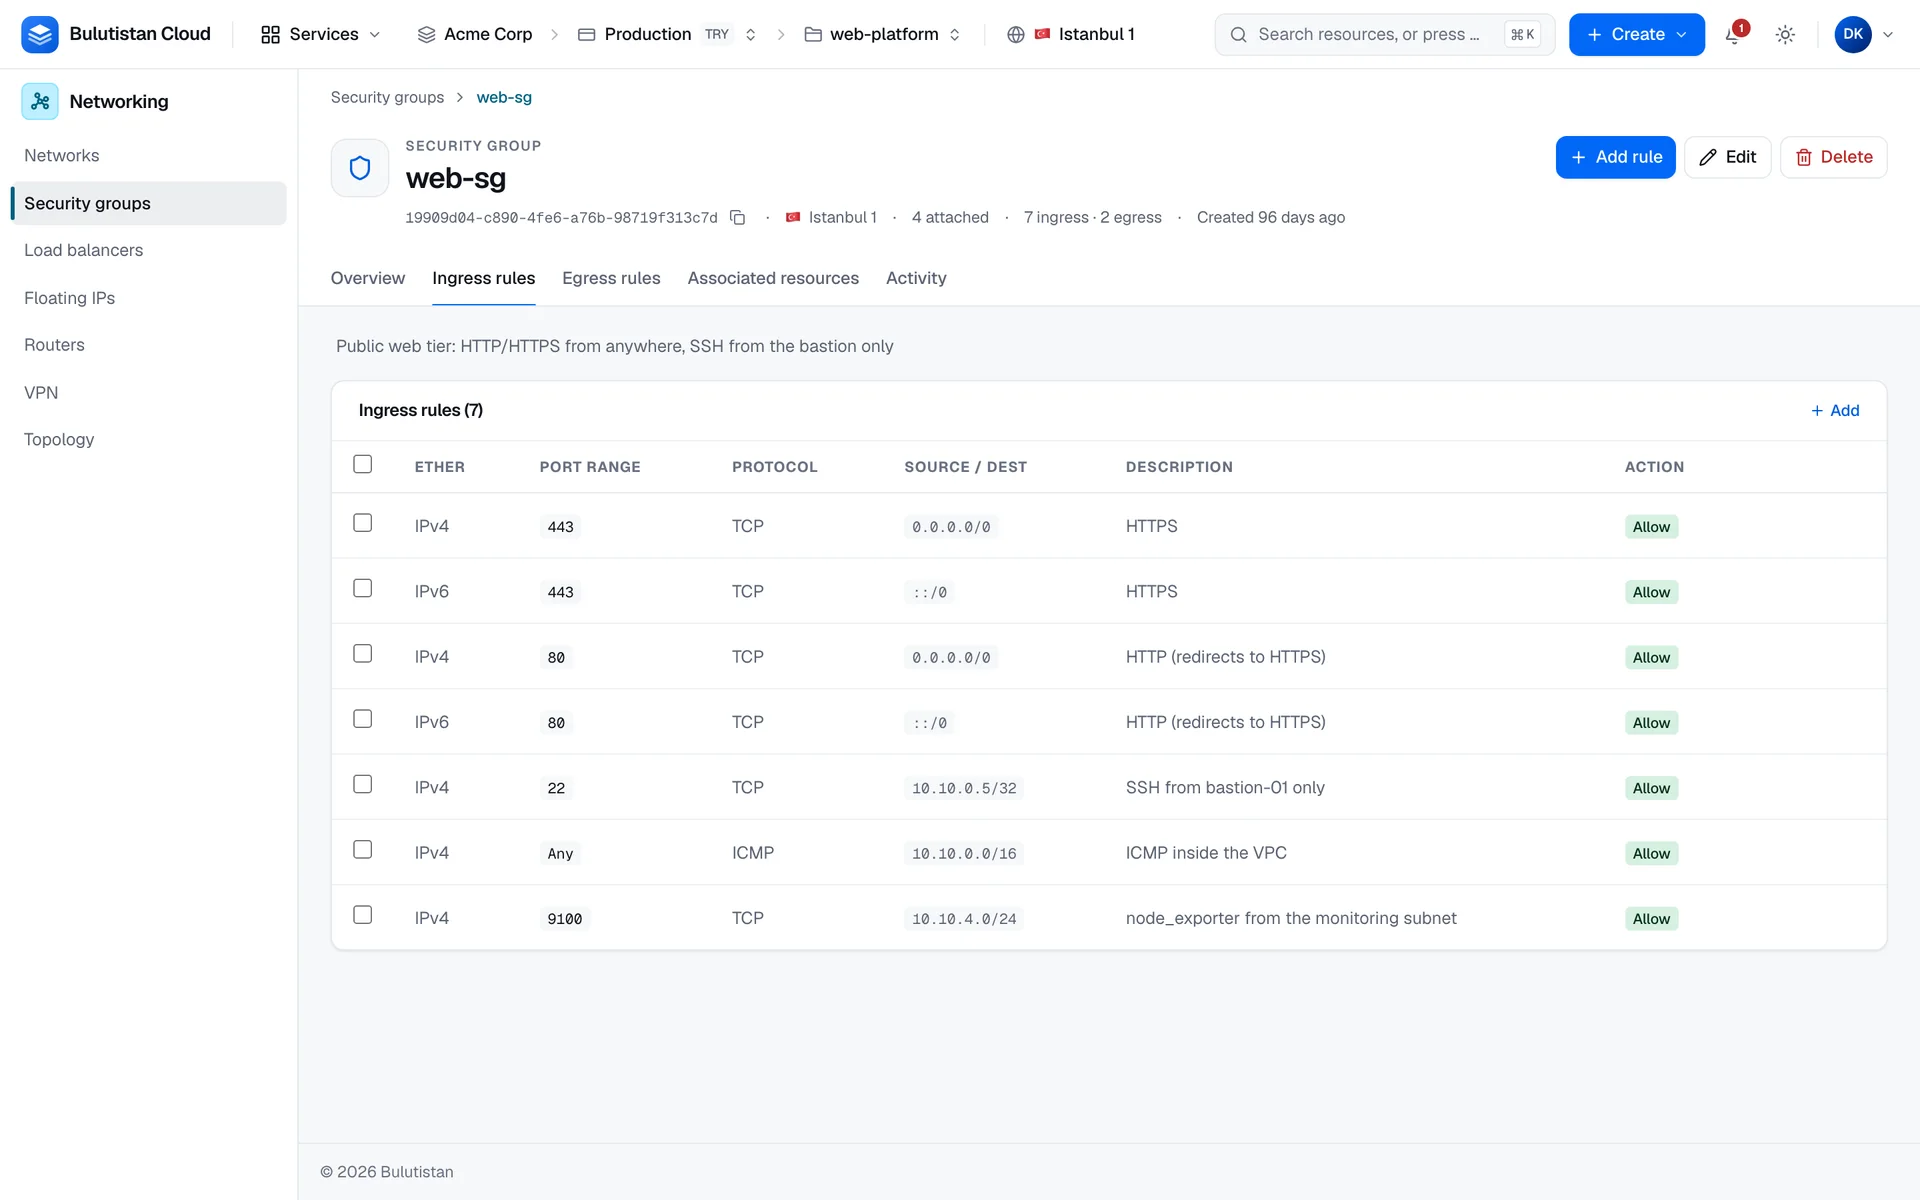Click the + Add link in the rules table
Screen dimensions: 1920x1200
click(1835, 410)
